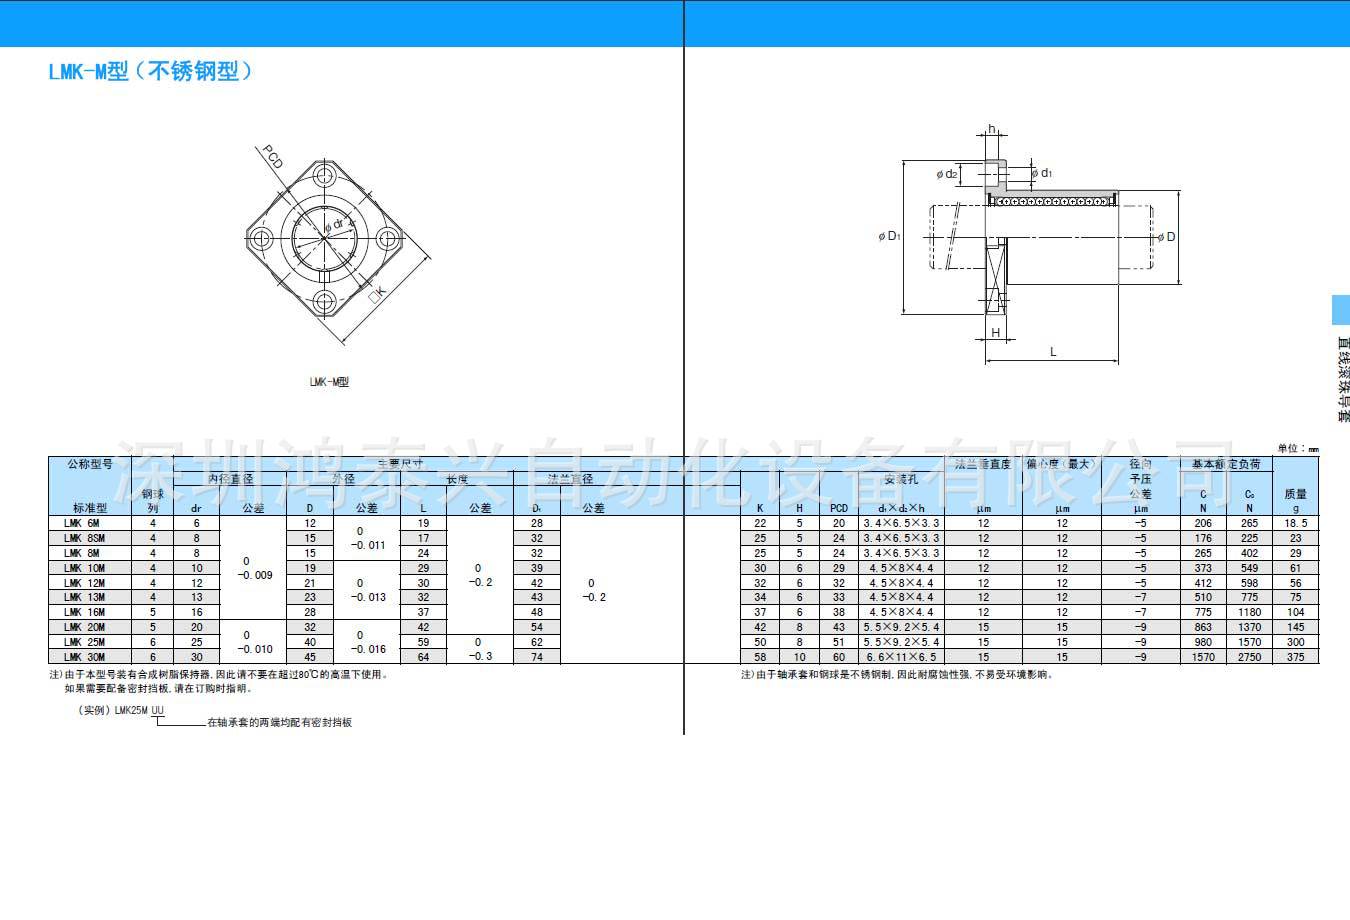Click the 安装孔 column header
The height and width of the screenshot is (920, 1350).
(x=901, y=479)
